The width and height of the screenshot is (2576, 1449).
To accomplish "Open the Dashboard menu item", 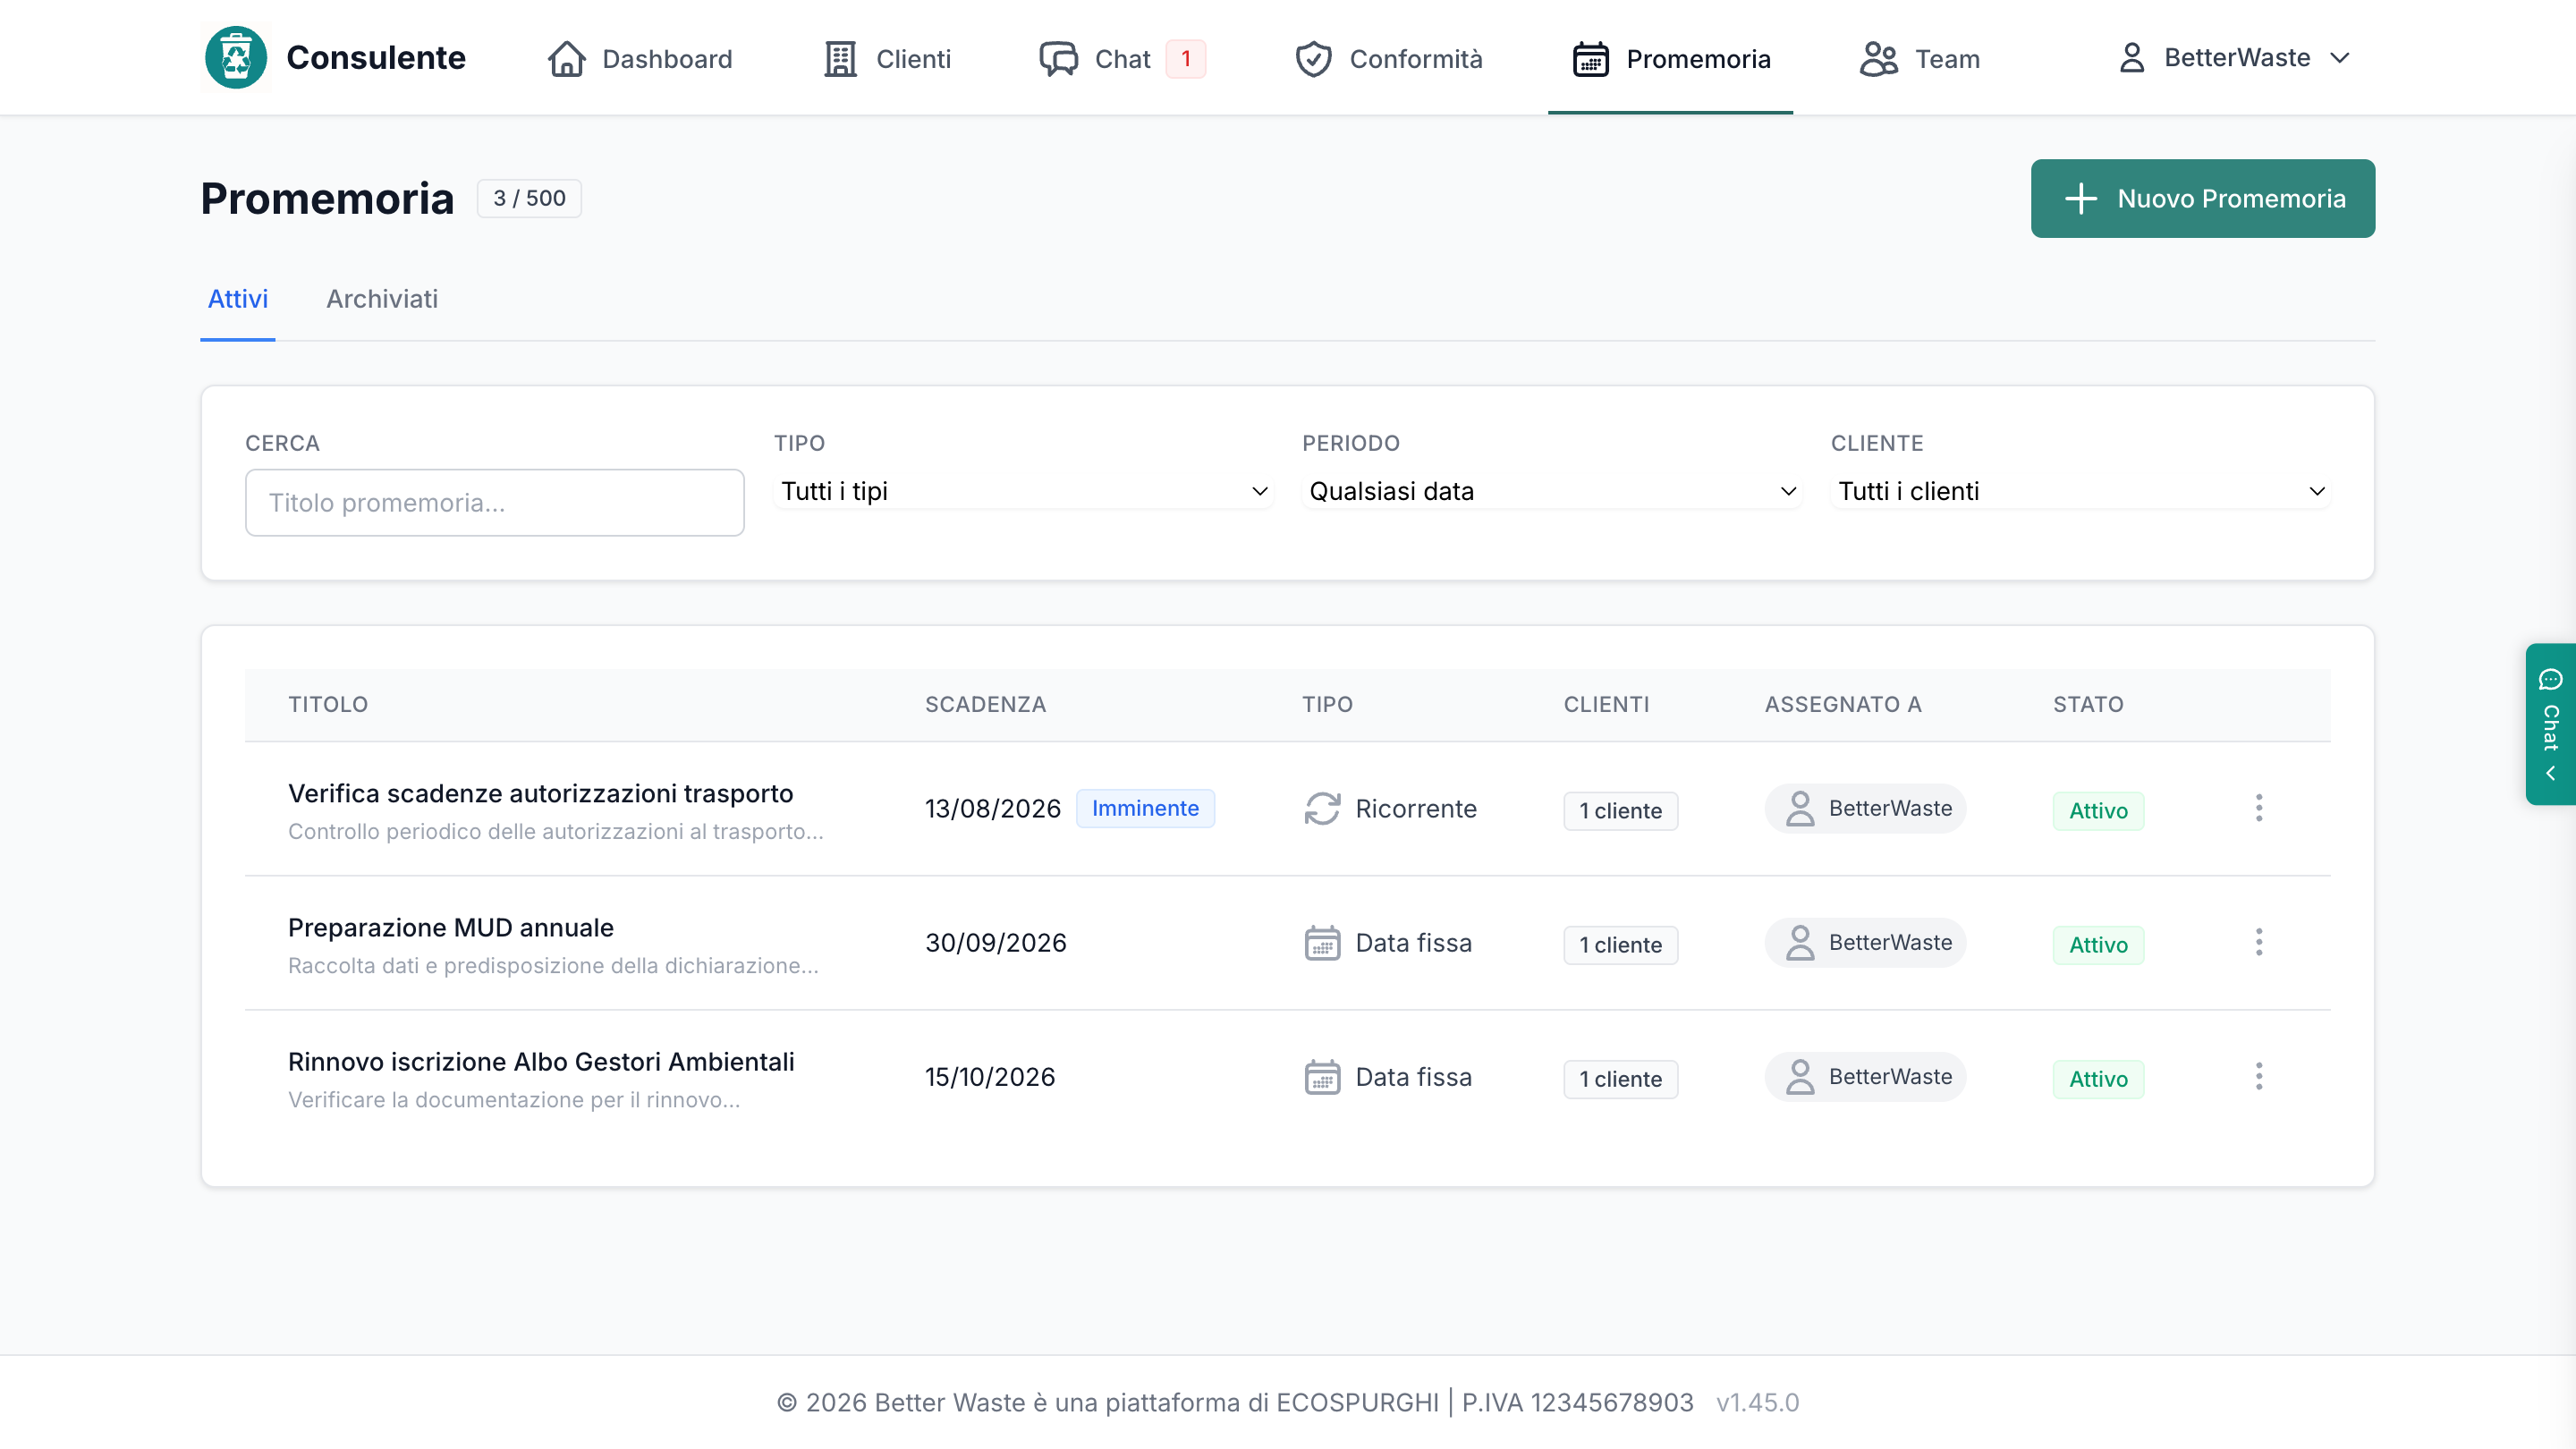I will coord(640,59).
